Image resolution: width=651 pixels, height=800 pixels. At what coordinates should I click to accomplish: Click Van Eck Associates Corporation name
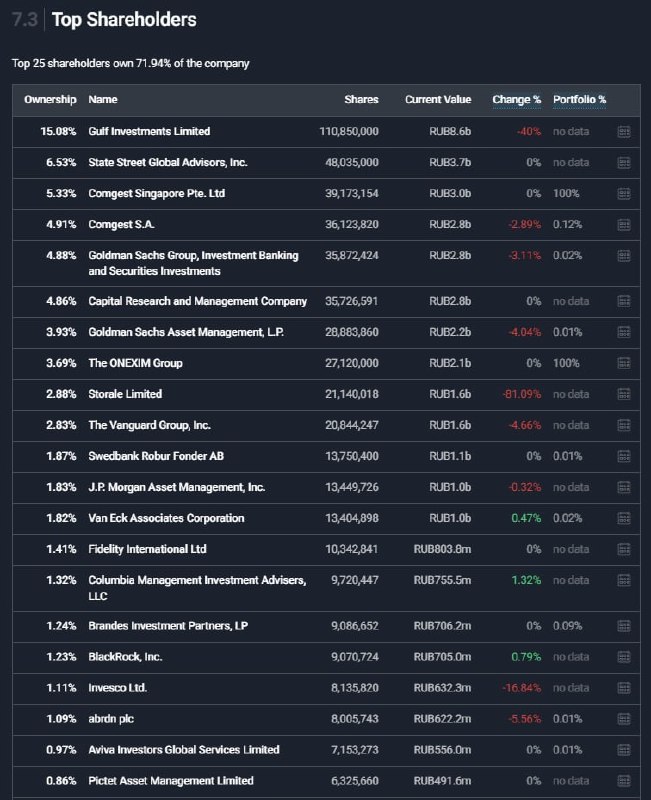pyautogui.click(x=166, y=518)
